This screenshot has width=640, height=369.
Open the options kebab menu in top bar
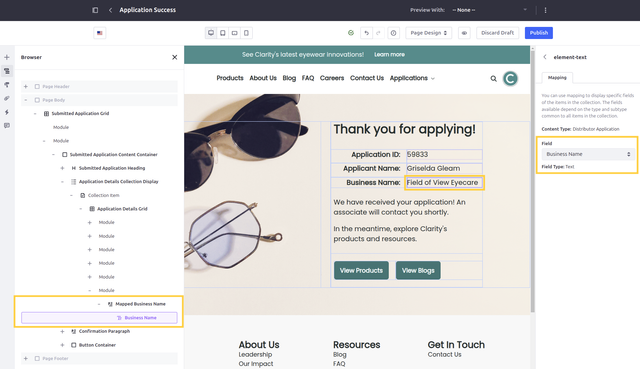[x=545, y=10]
